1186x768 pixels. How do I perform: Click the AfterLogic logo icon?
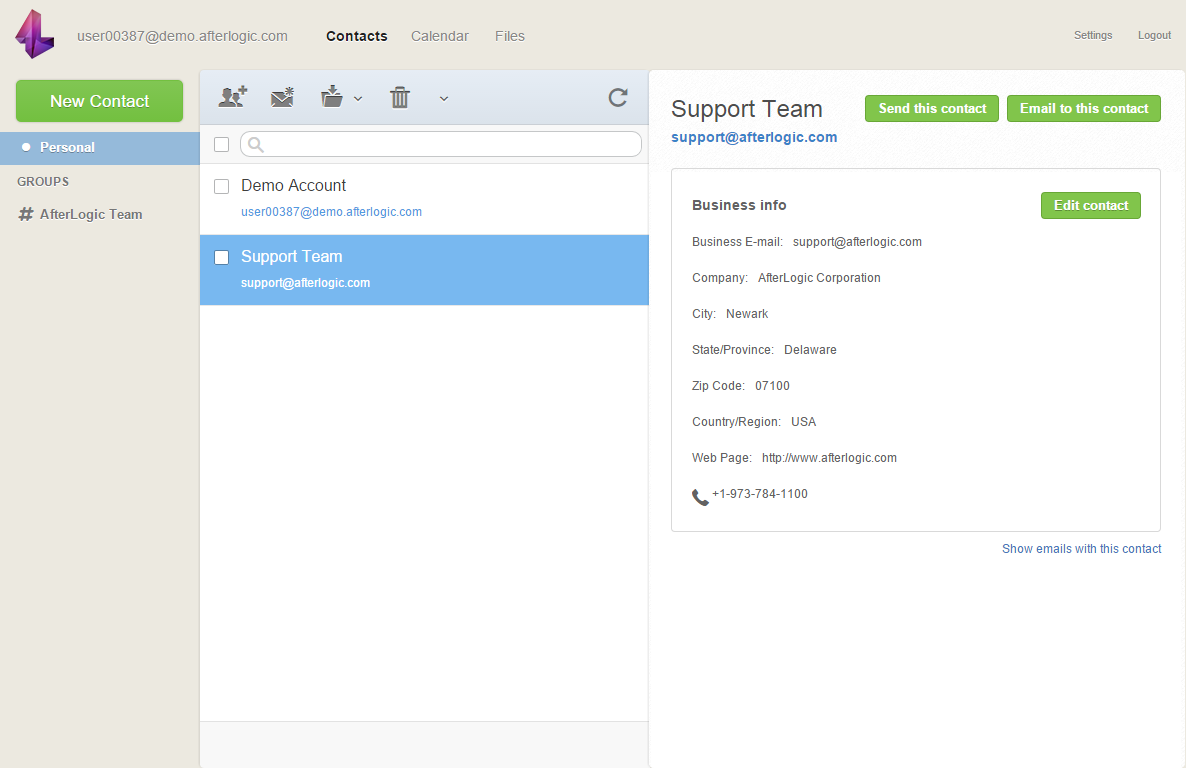35,35
